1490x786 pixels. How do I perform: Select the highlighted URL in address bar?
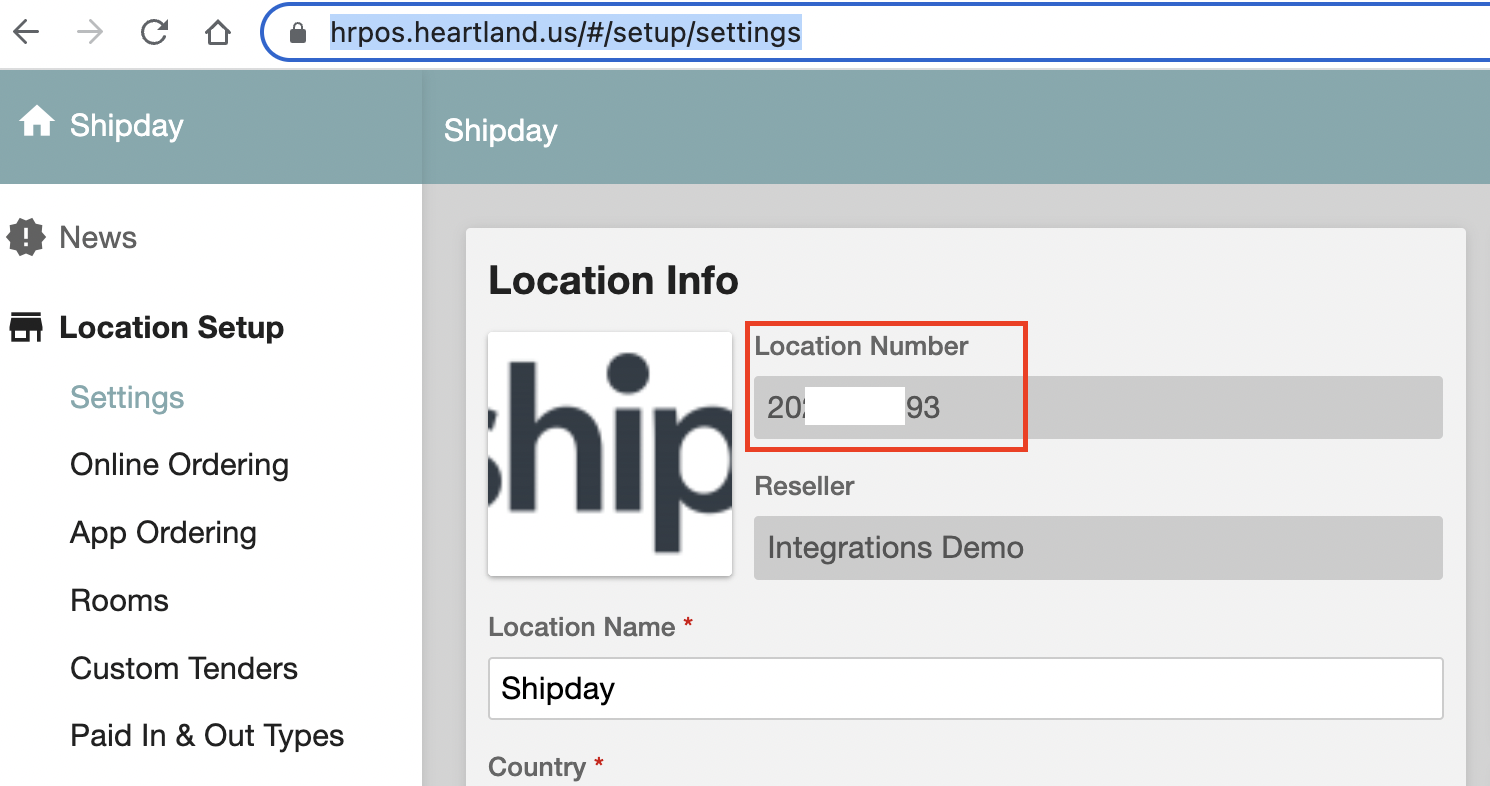click(565, 31)
